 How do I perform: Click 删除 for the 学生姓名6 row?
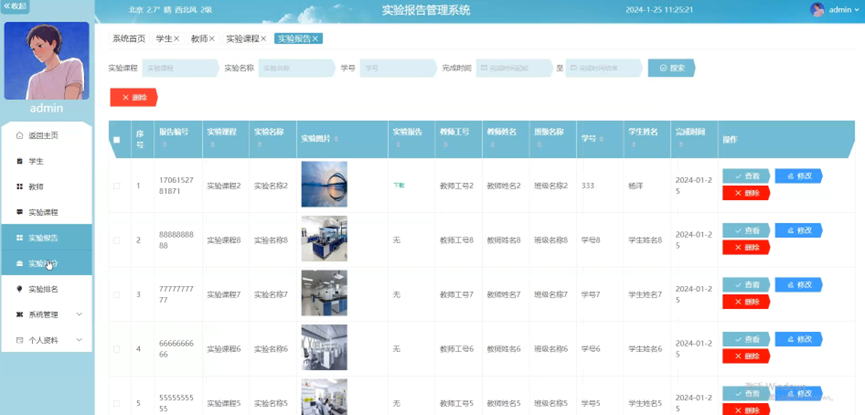(x=746, y=357)
